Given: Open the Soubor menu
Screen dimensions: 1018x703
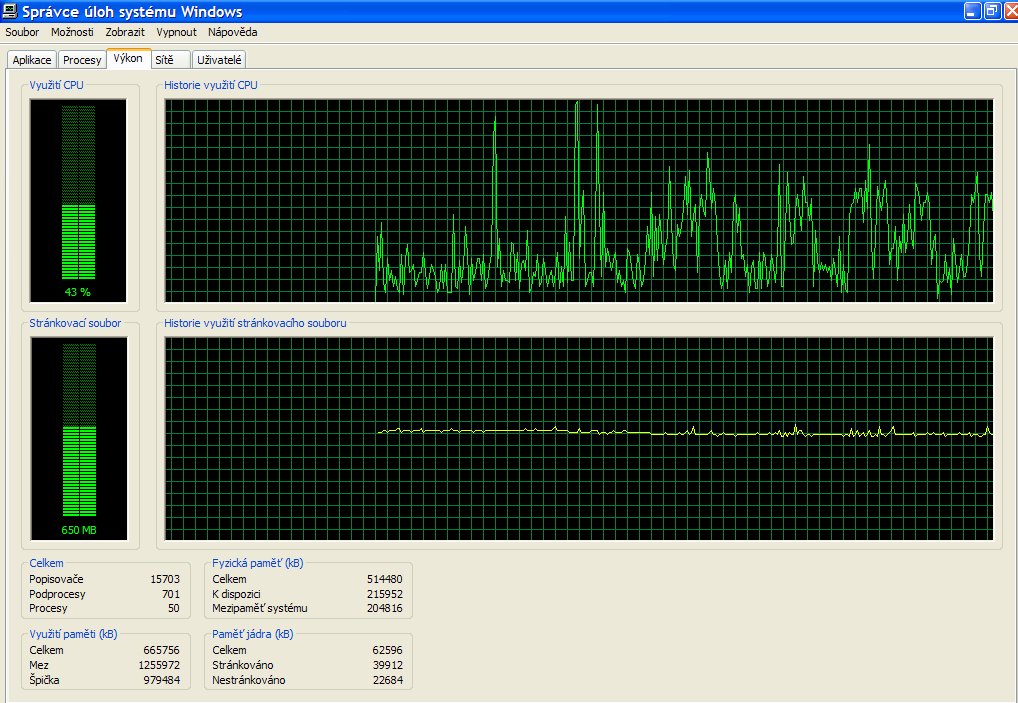Looking at the screenshot, I should click(22, 32).
